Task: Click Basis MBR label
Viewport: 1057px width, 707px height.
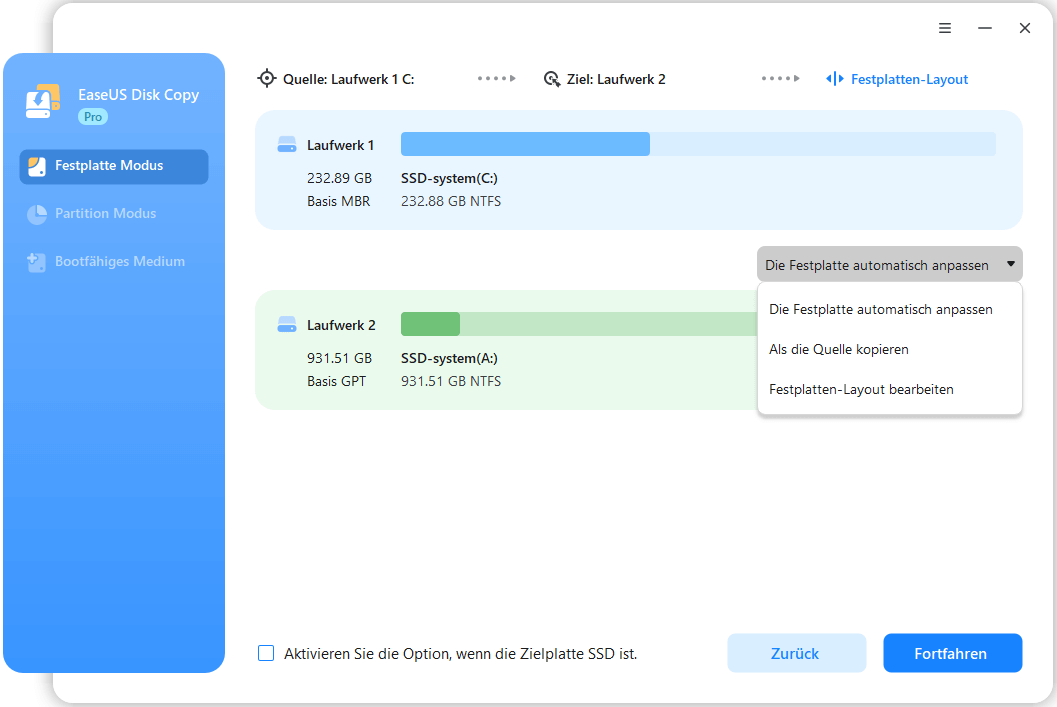Action: (338, 202)
